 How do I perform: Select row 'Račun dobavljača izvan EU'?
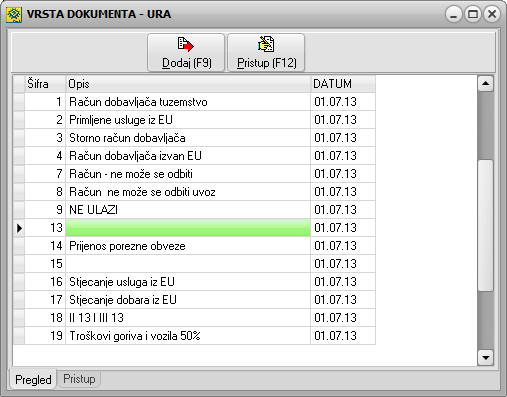coord(194,156)
